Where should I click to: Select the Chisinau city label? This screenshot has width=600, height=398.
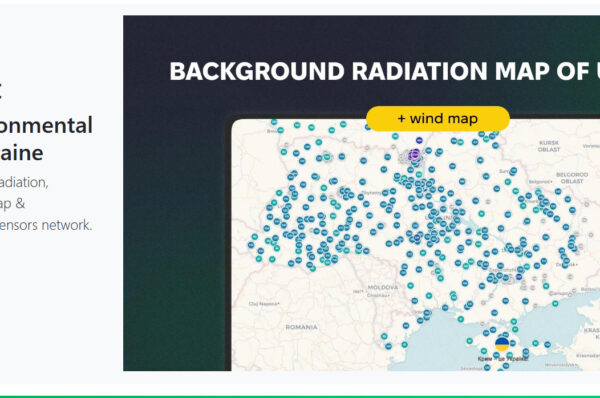(378, 295)
